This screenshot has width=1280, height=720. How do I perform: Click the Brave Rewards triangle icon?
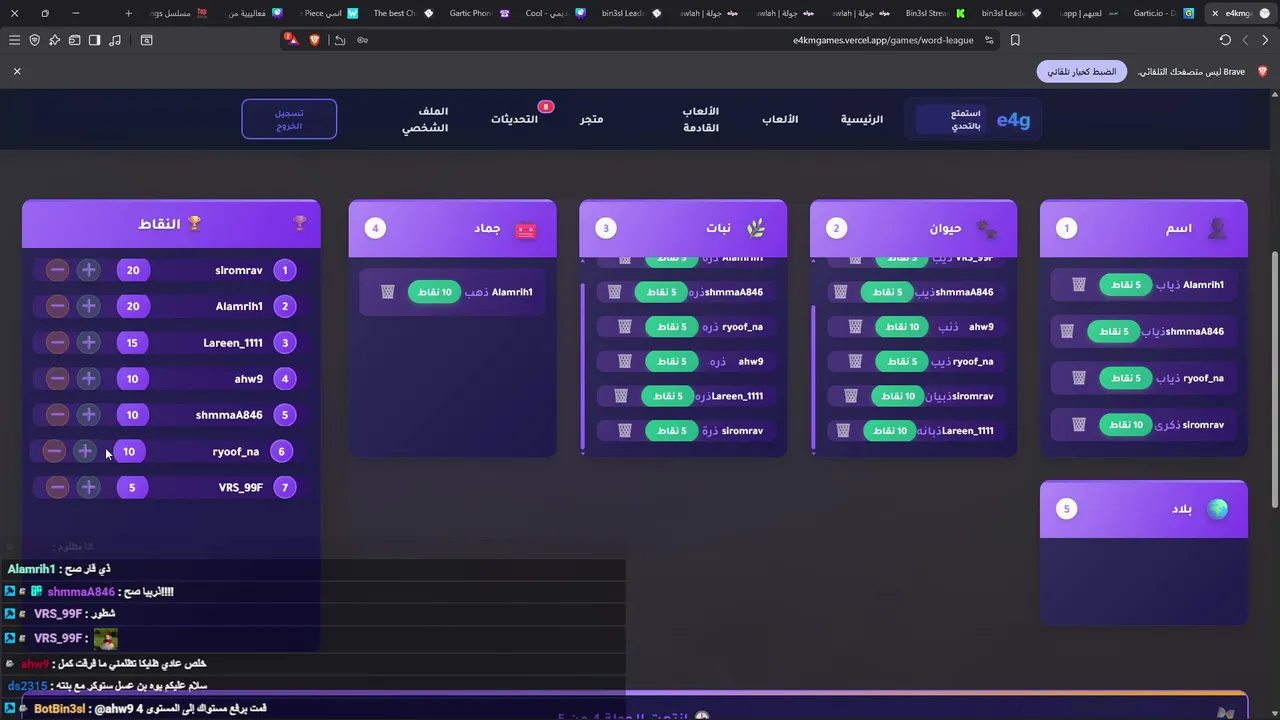click(x=291, y=40)
